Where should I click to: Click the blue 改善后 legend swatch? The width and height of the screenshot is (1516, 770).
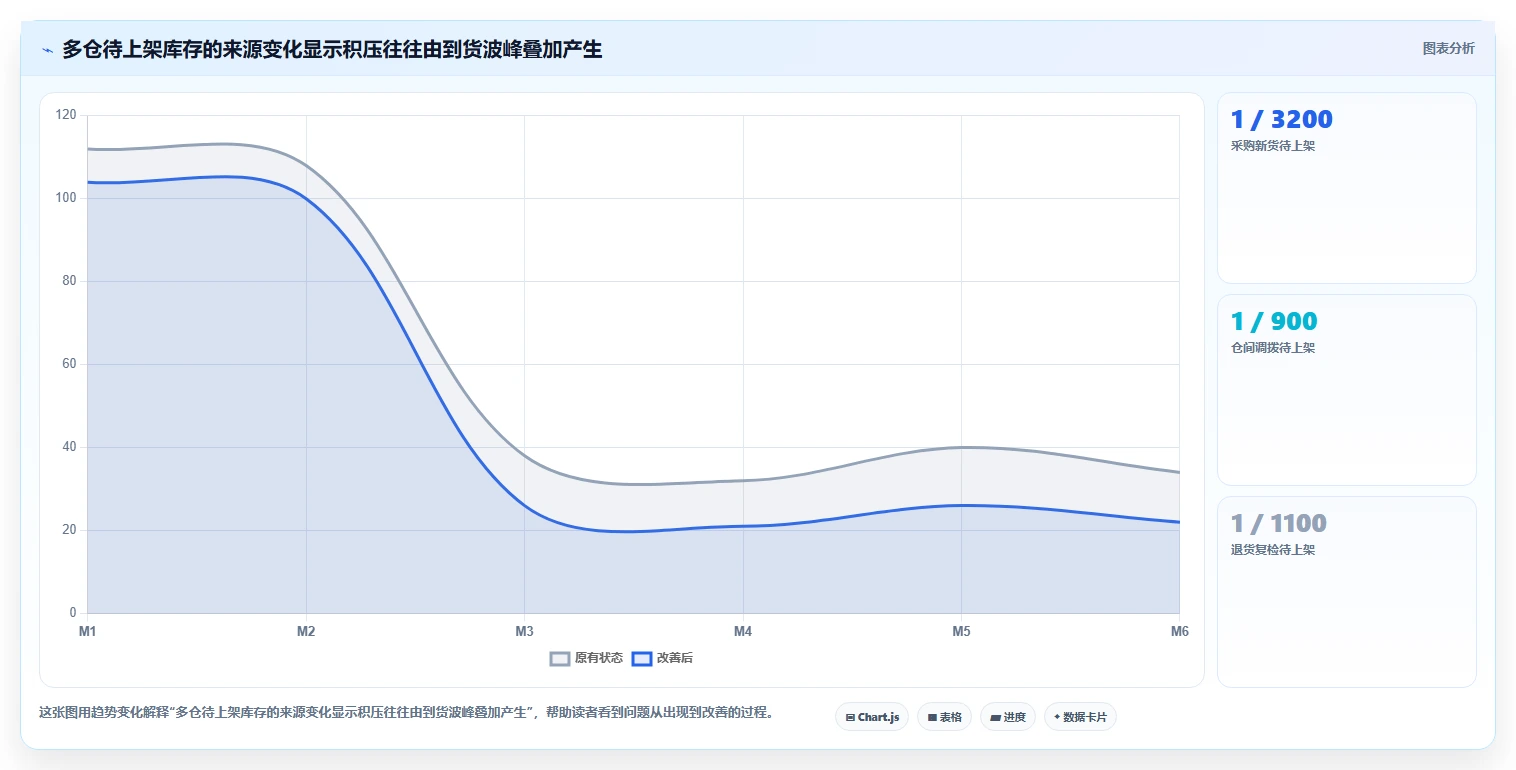pyautogui.click(x=642, y=658)
